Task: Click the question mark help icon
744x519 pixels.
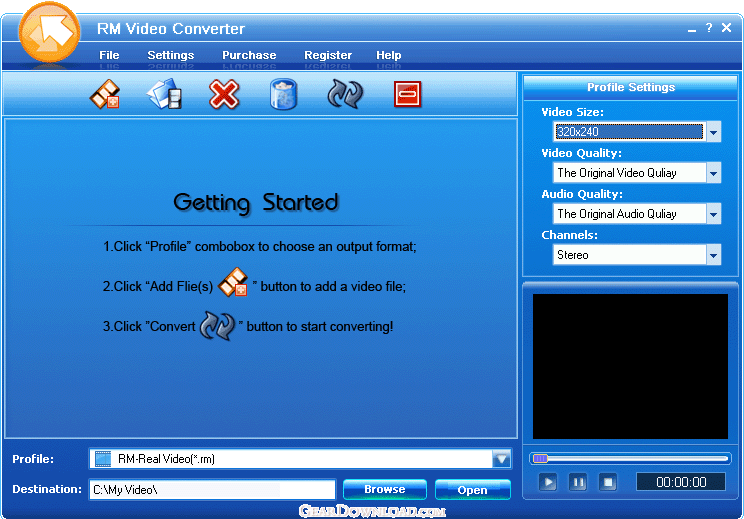Action: pyautogui.click(x=709, y=28)
